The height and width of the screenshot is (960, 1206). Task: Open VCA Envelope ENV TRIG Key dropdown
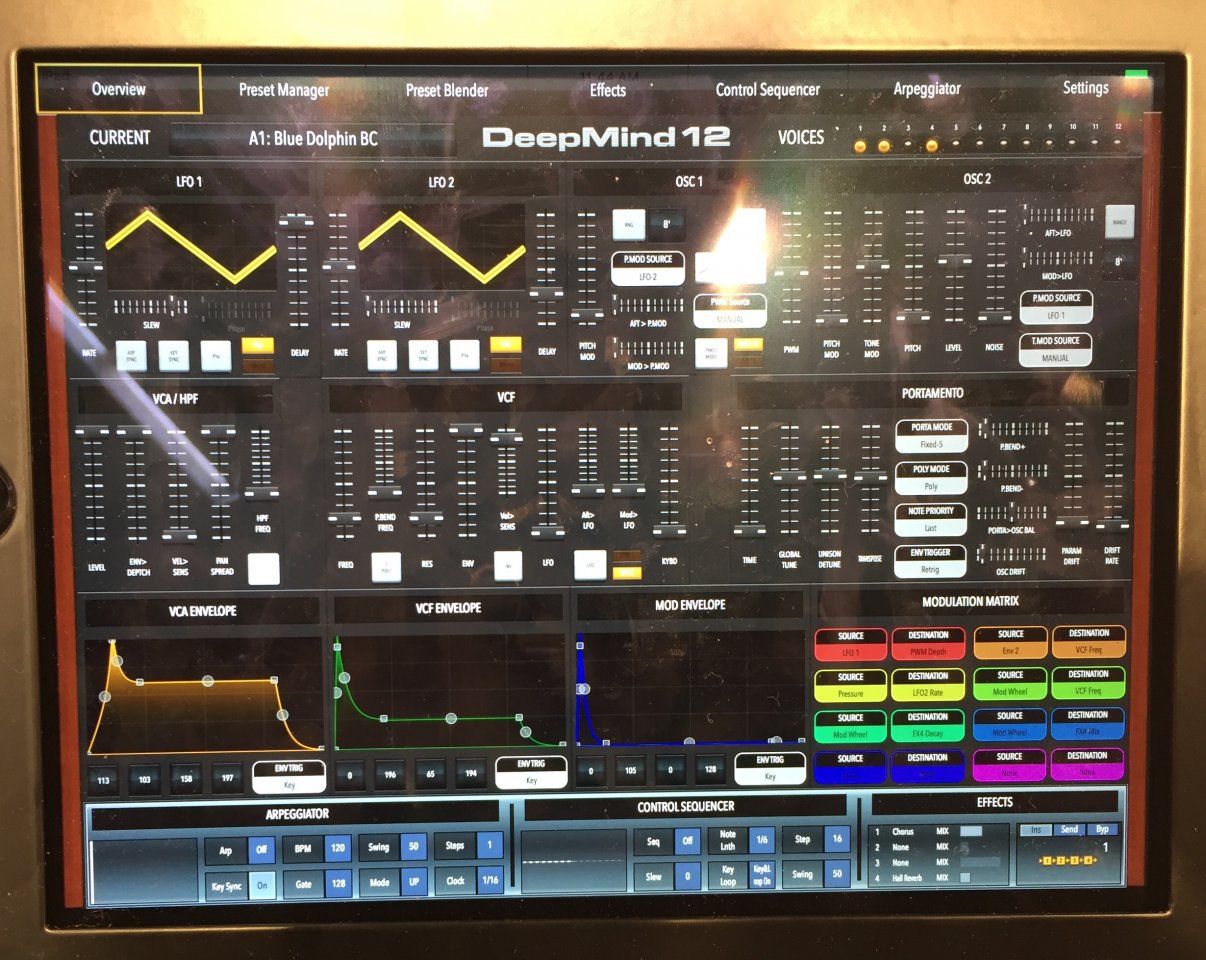pyautogui.click(x=287, y=775)
